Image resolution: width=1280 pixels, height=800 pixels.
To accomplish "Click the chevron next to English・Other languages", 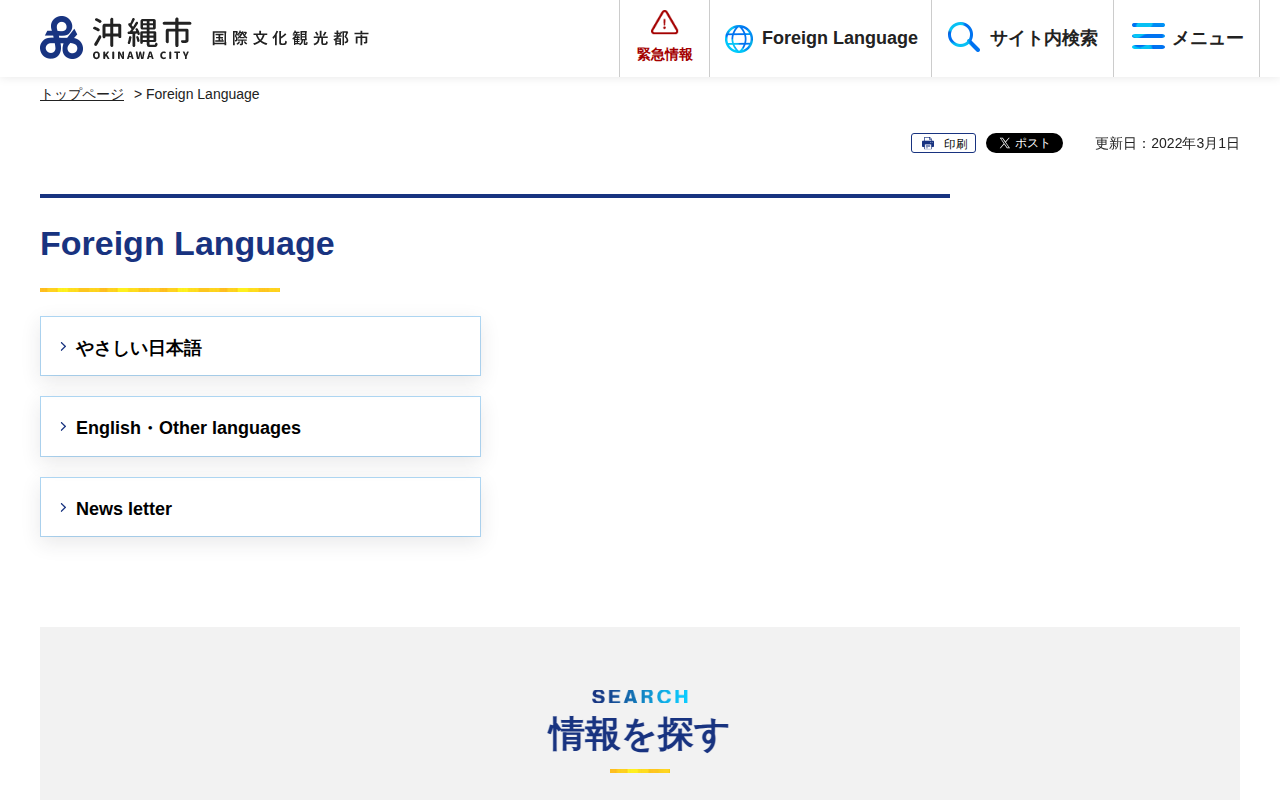I will 63,427.
